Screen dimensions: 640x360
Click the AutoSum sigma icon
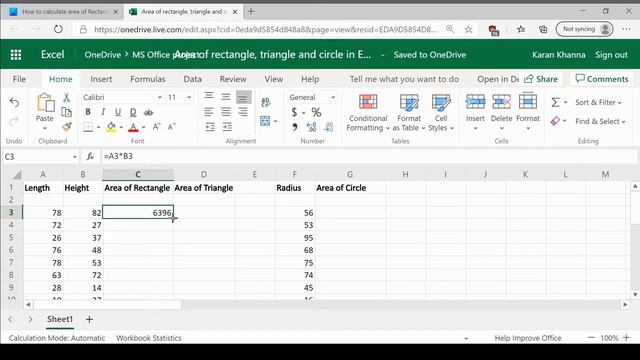click(x=556, y=102)
